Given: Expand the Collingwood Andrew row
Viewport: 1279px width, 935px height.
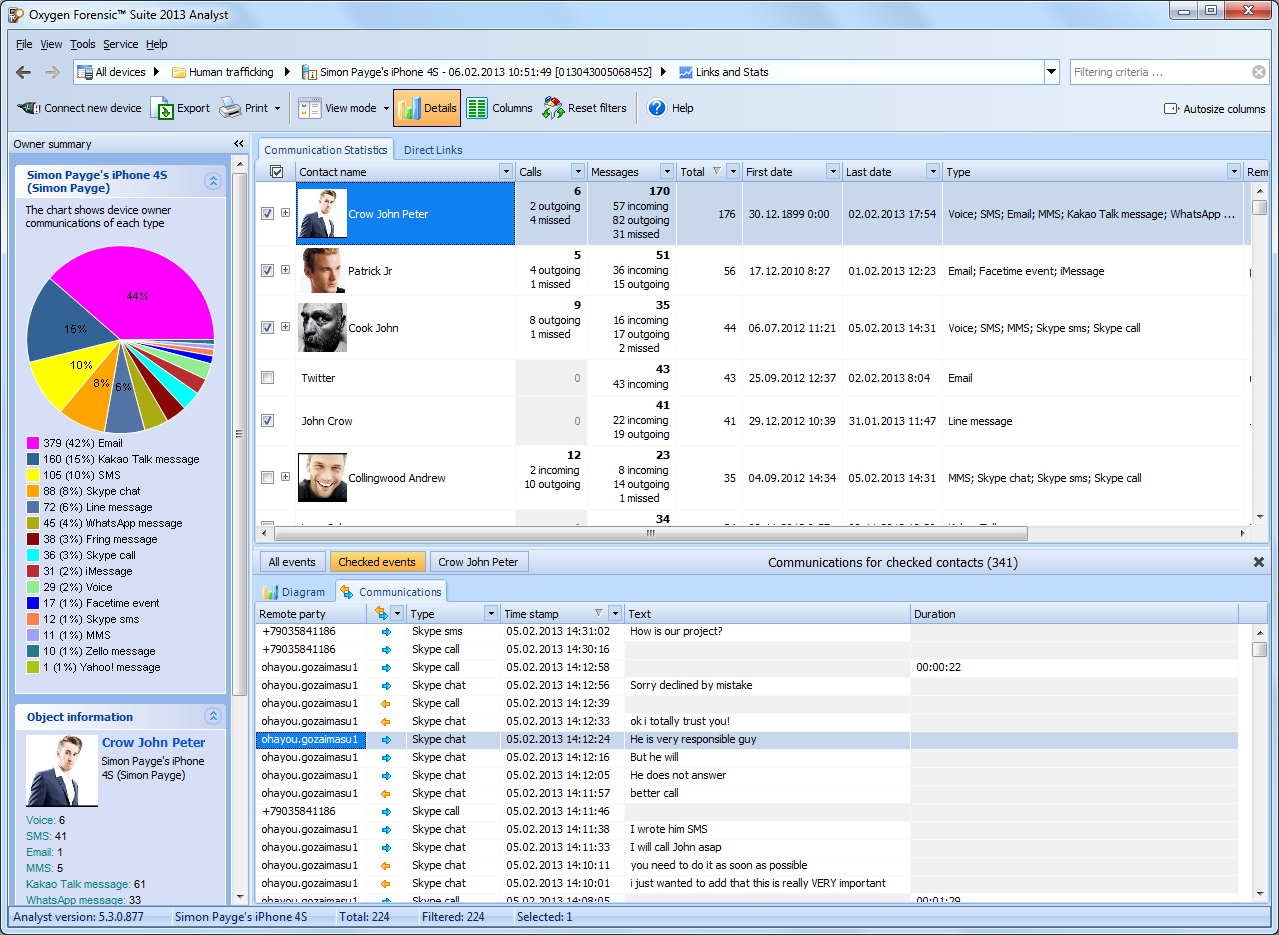Looking at the screenshot, I should click(286, 477).
